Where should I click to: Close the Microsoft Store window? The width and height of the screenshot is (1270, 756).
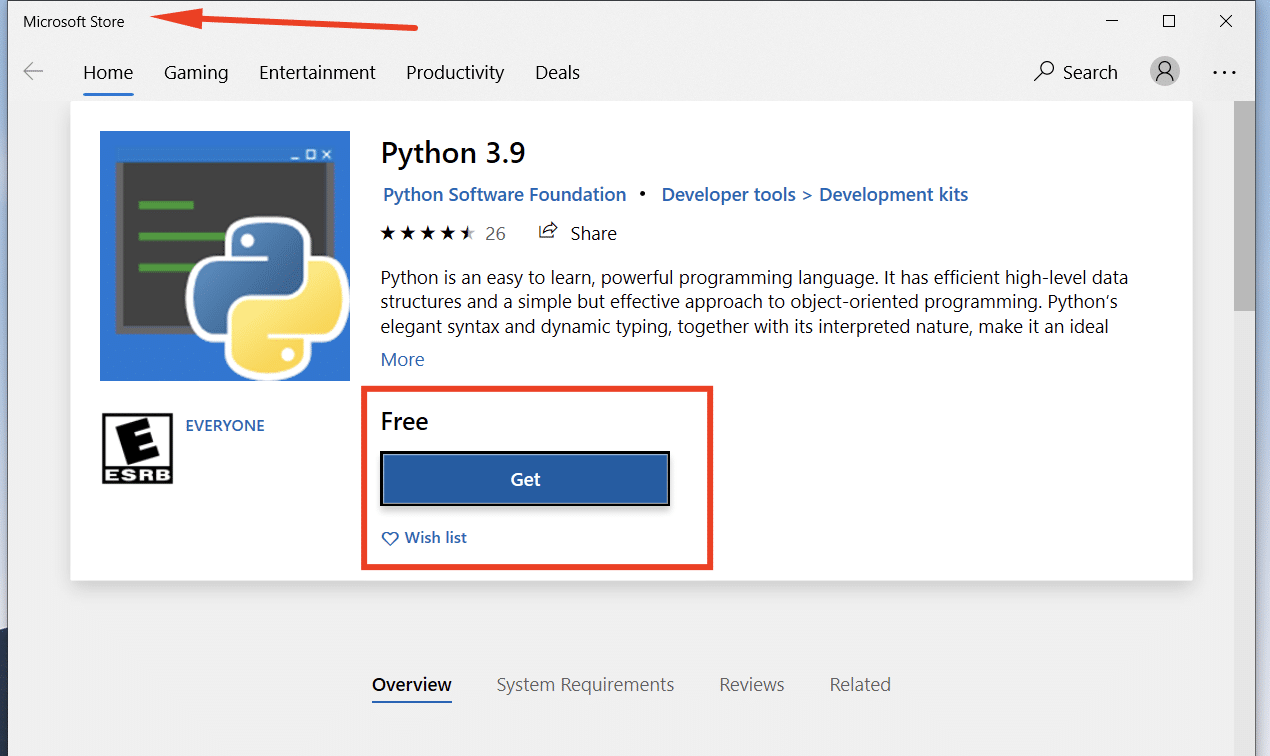pyautogui.click(x=1226, y=21)
